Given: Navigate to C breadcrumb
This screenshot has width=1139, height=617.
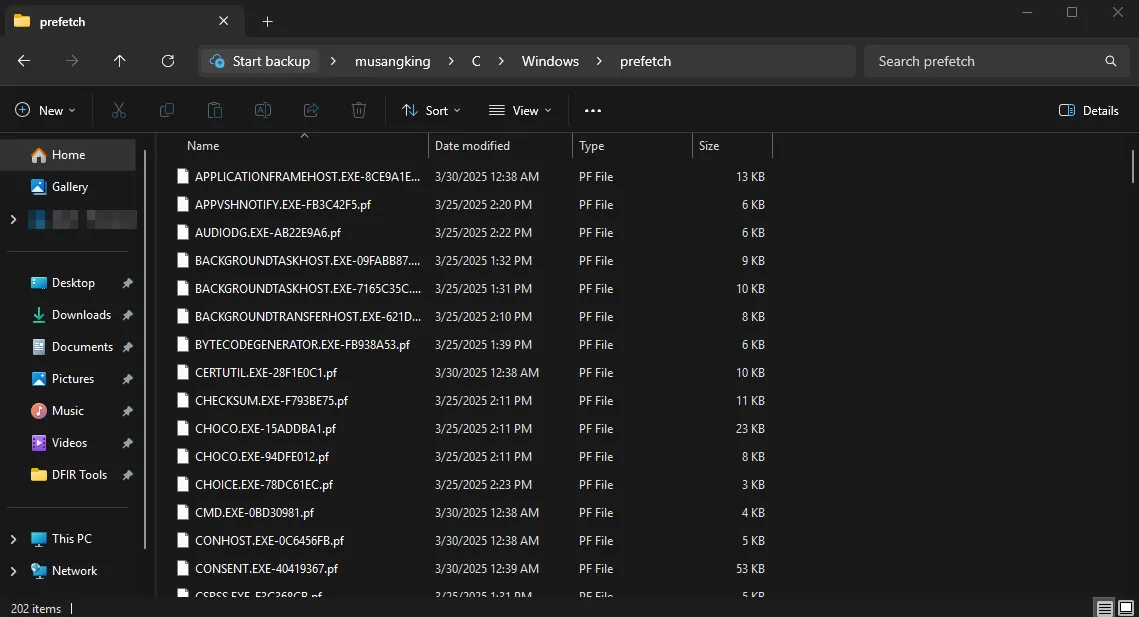Looking at the screenshot, I should coord(476,61).
